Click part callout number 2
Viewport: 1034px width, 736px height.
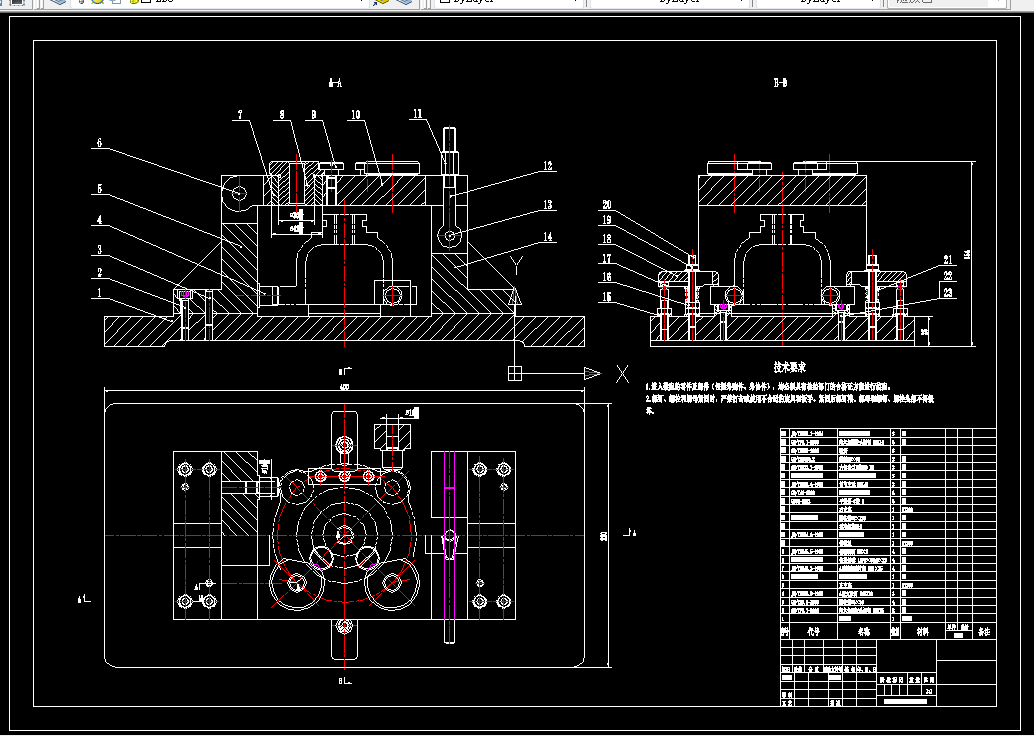coord(100,272)
